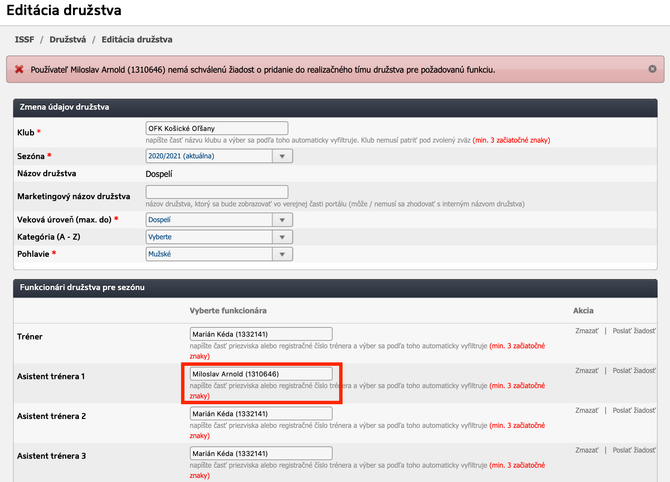The height and width of the screenshot is (482, 670).
Task: Expand the Sezóna dropdown
Action: pyautogui.click(x=219, y=156)
